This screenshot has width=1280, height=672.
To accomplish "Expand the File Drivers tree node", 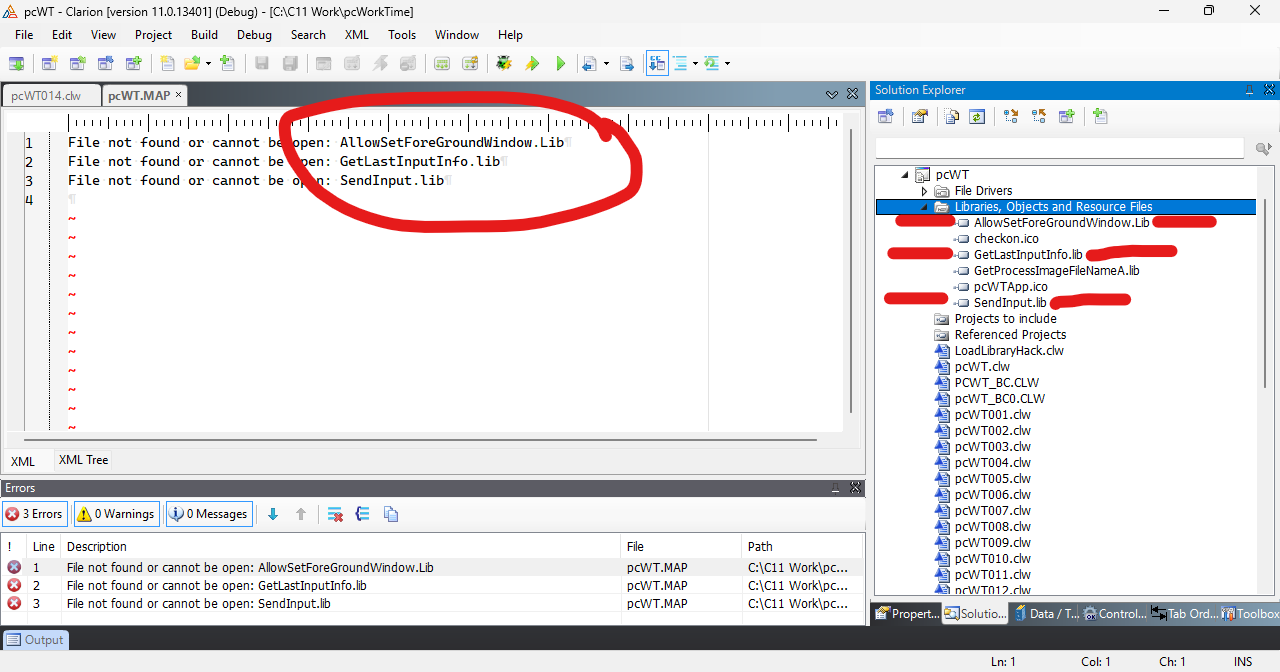I will (x=924, y=191).
